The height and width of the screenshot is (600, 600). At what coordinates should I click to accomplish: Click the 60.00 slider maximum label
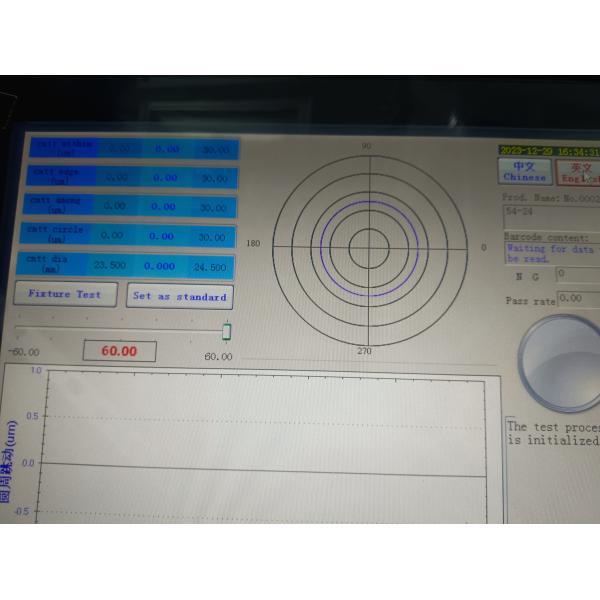[x=218, y=357]
